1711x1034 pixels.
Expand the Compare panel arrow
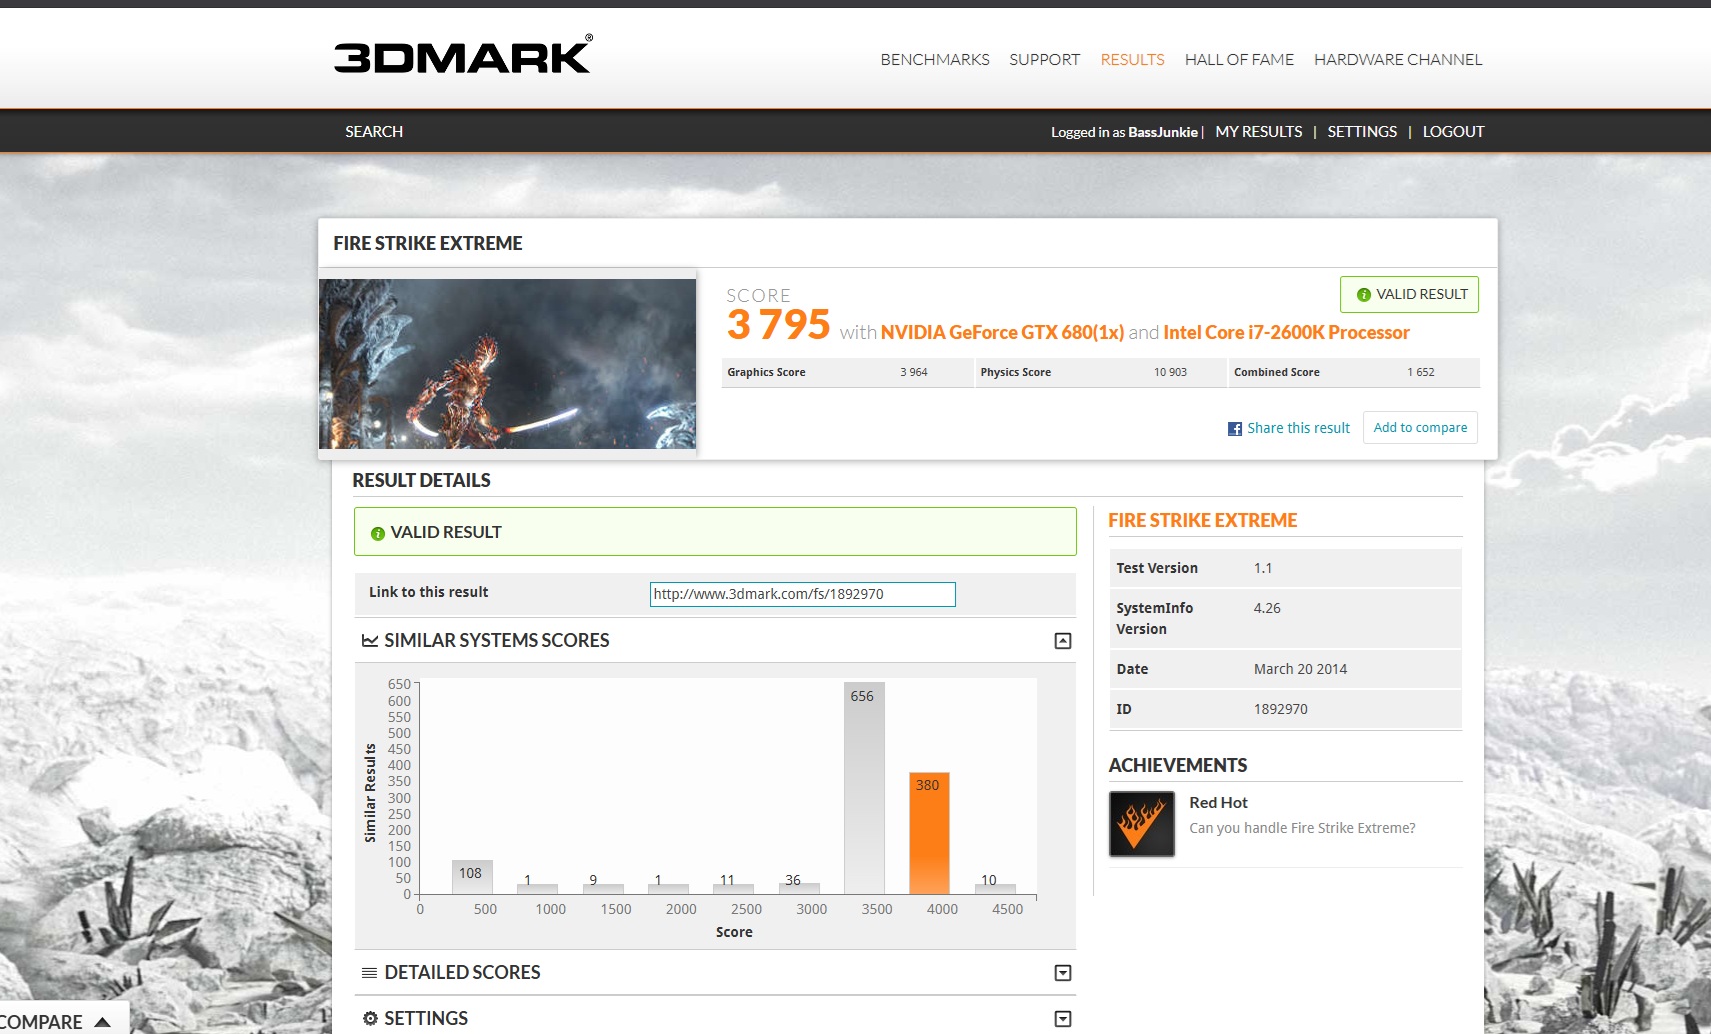pyautogui.click(x=102, y=1022)
